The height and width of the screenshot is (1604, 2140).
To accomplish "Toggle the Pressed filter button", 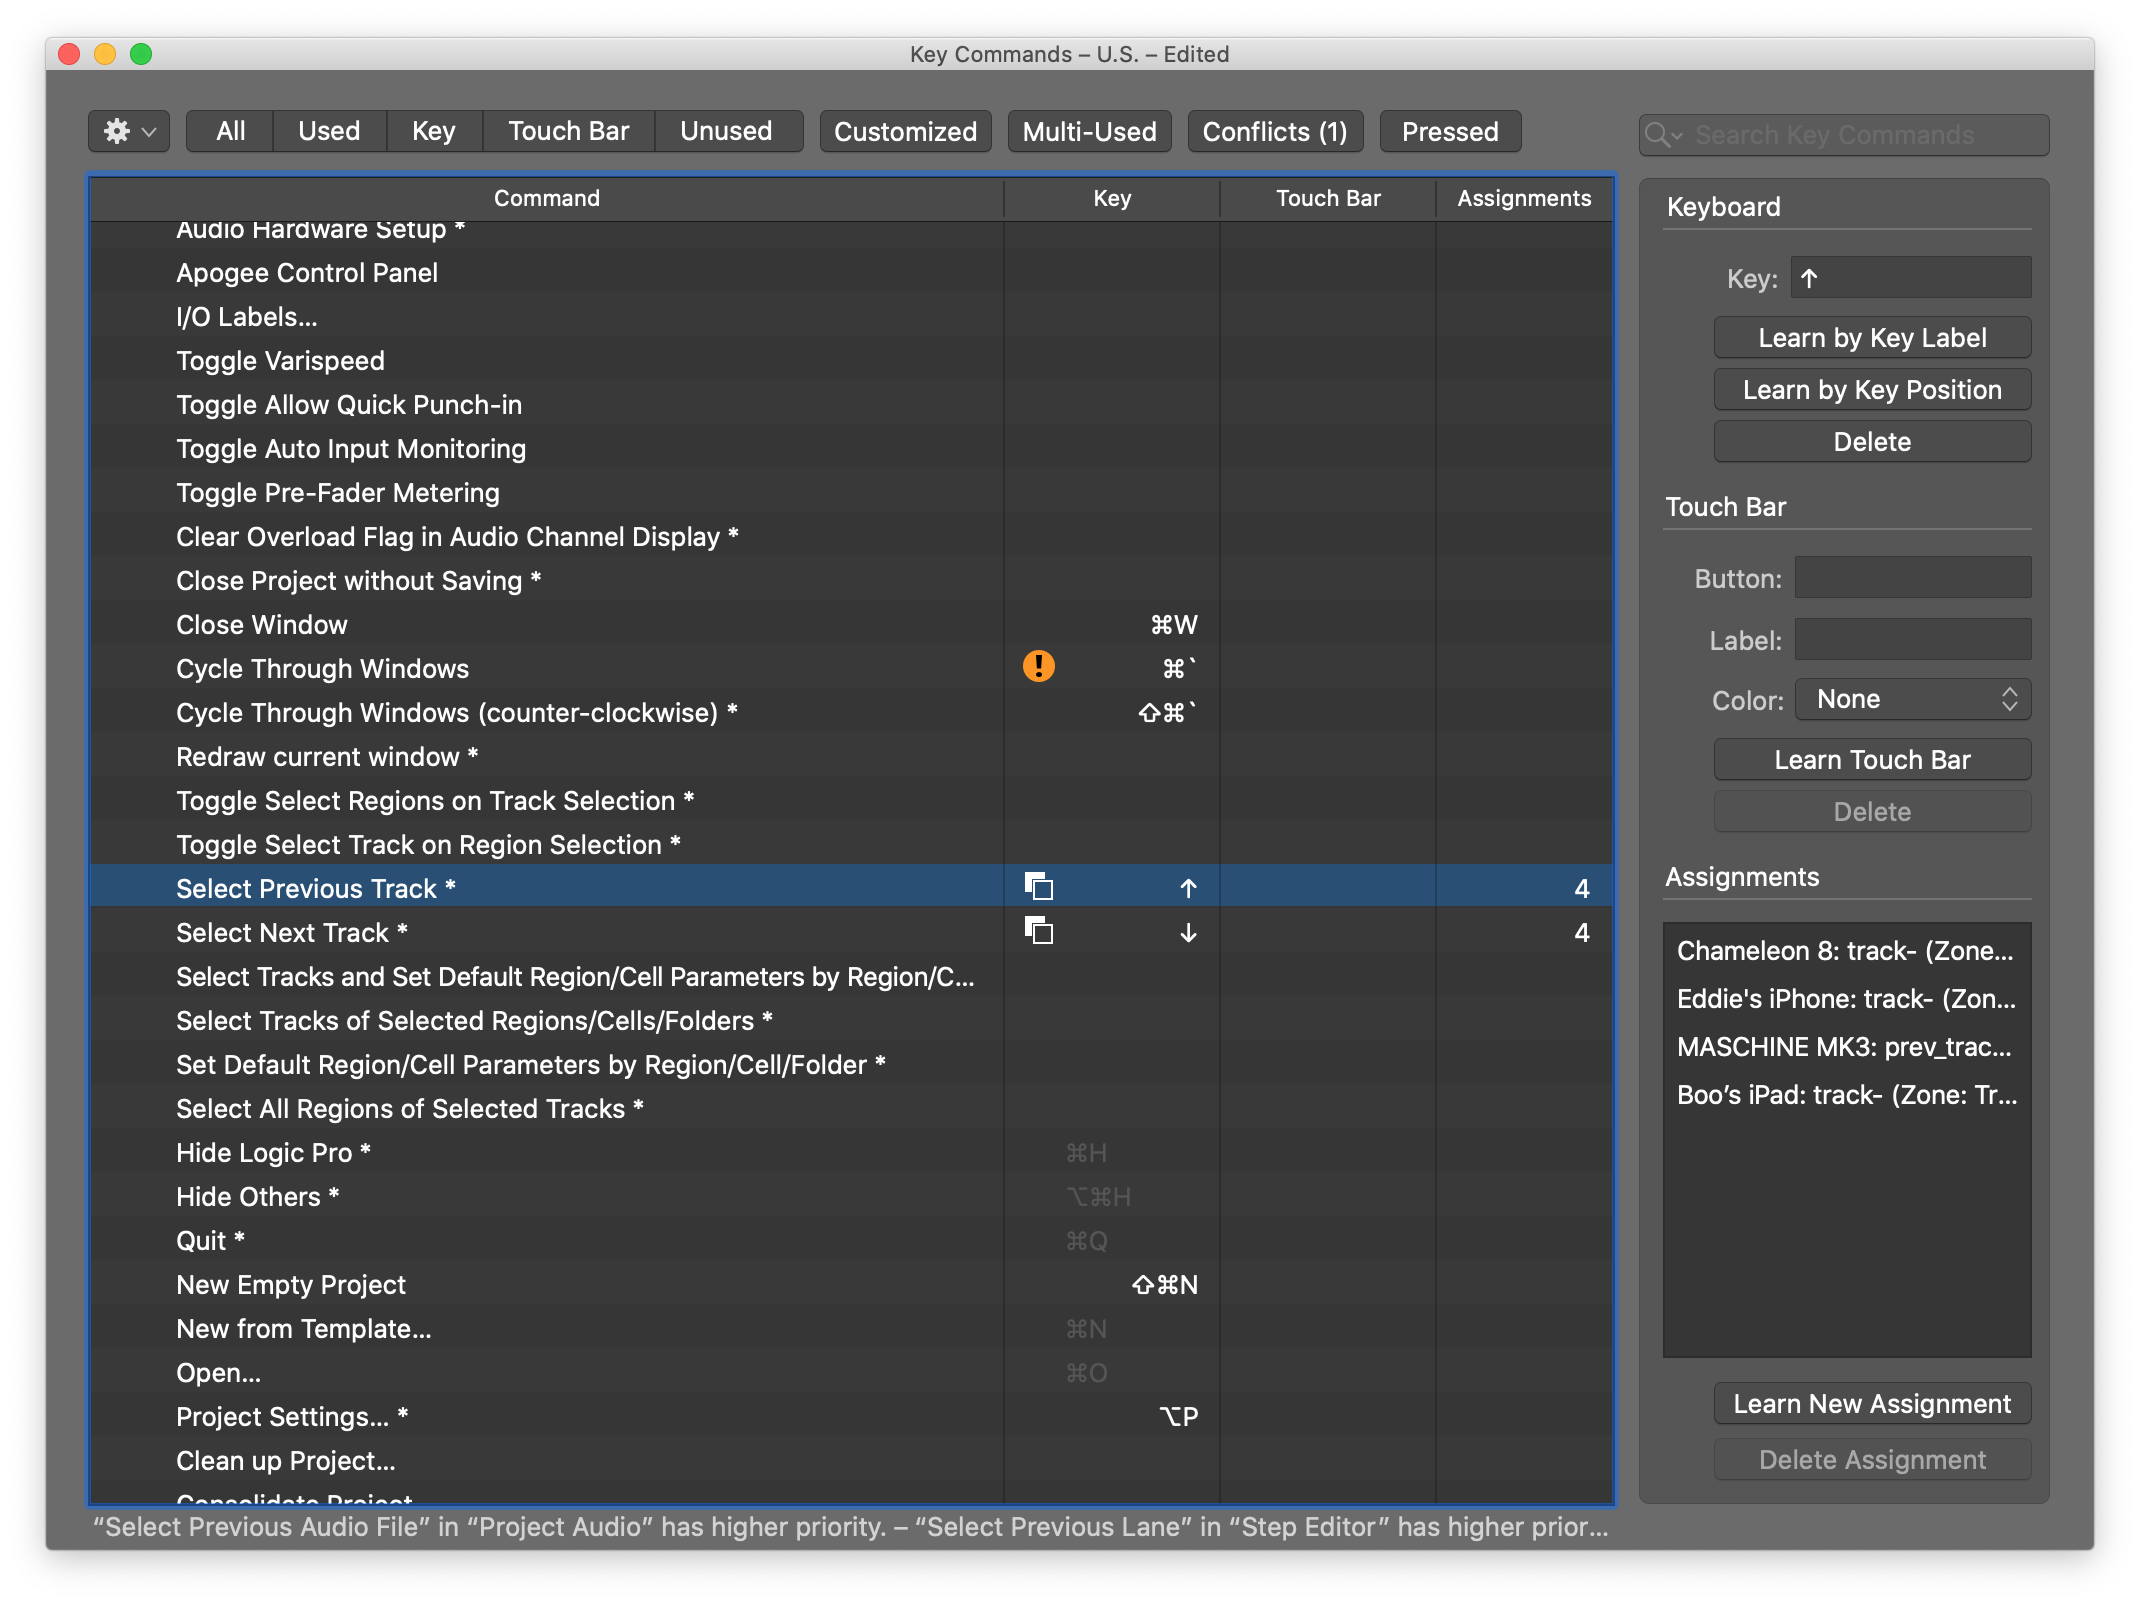I will [1449, 132].
